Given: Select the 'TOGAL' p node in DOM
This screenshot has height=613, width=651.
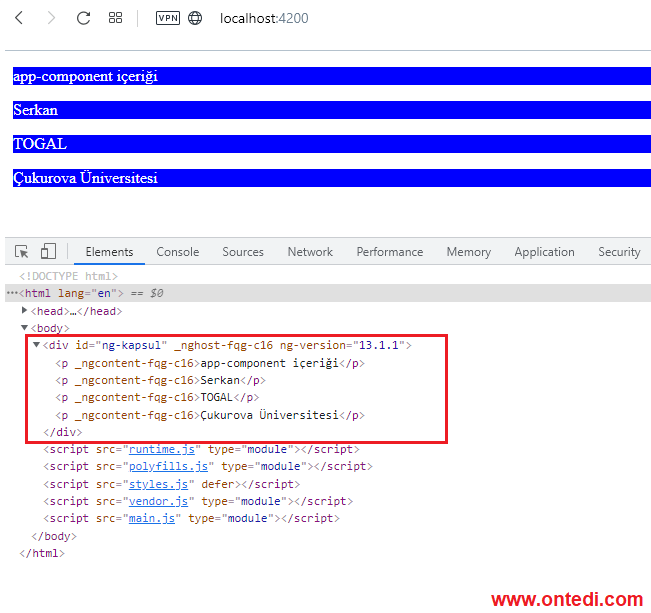Looking at the screenshot, I should click(x=157, y=397).
